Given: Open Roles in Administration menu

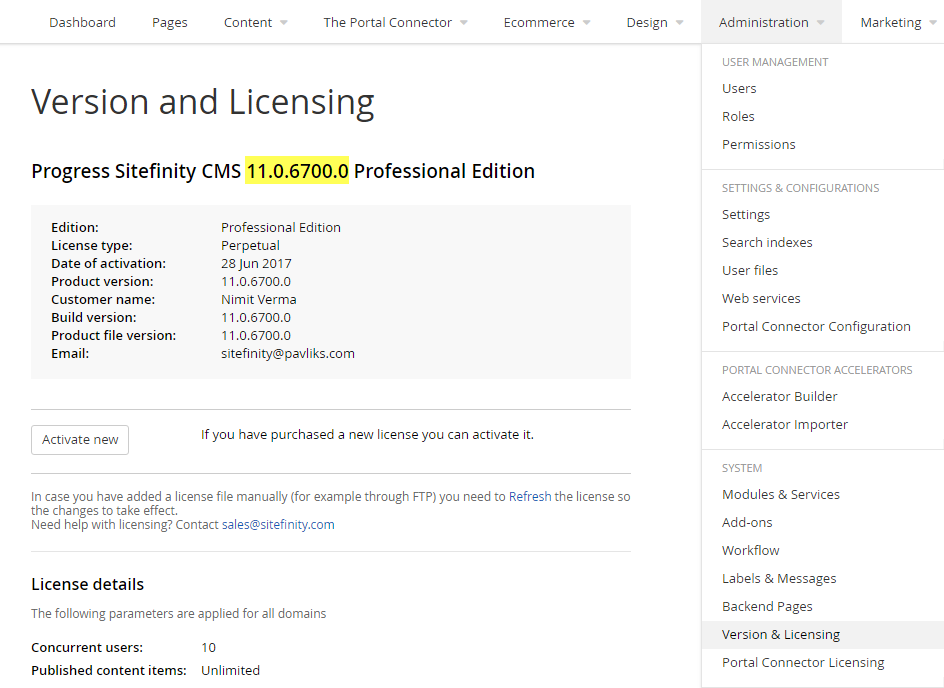Looking at the screenshot, I should 738,116.
